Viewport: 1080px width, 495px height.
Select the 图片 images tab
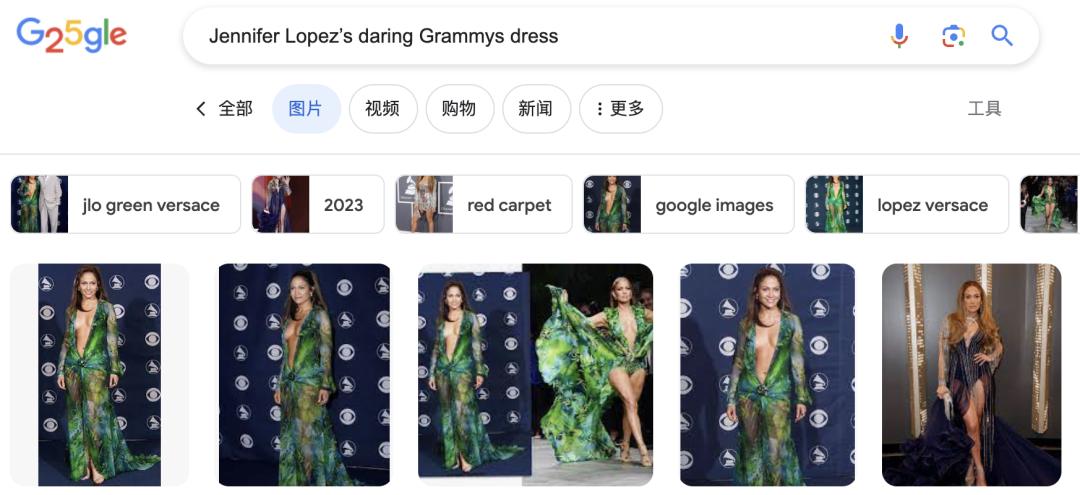coord(306,109)
